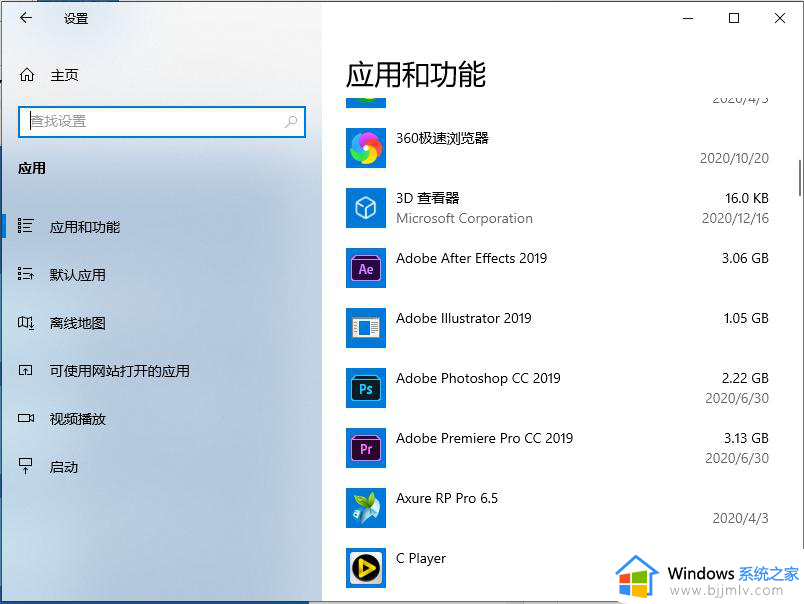Select Axure RP Pro 6.5 entry

pos(447,498)
